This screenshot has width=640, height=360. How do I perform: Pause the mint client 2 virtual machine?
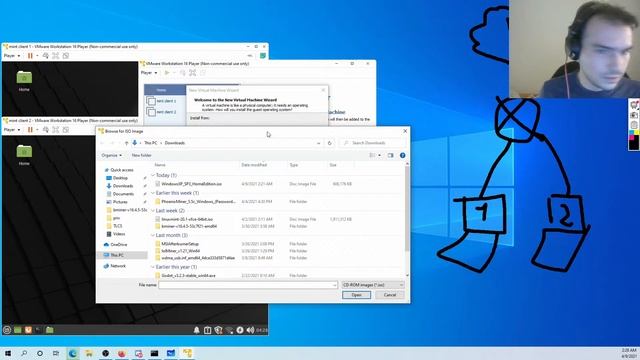[30, 130]
